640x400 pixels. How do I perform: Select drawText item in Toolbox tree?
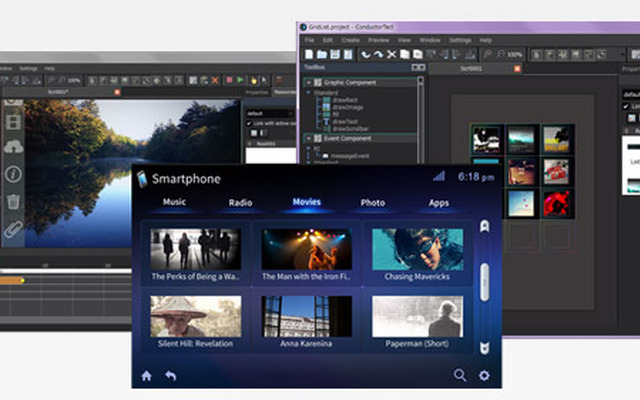[344, 122]
